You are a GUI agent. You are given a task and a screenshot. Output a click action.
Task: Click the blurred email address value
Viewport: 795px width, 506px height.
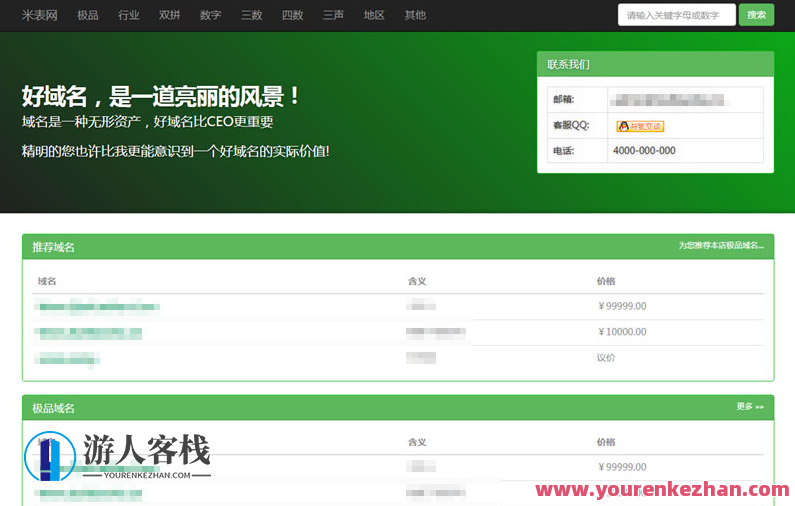[667, 100]
